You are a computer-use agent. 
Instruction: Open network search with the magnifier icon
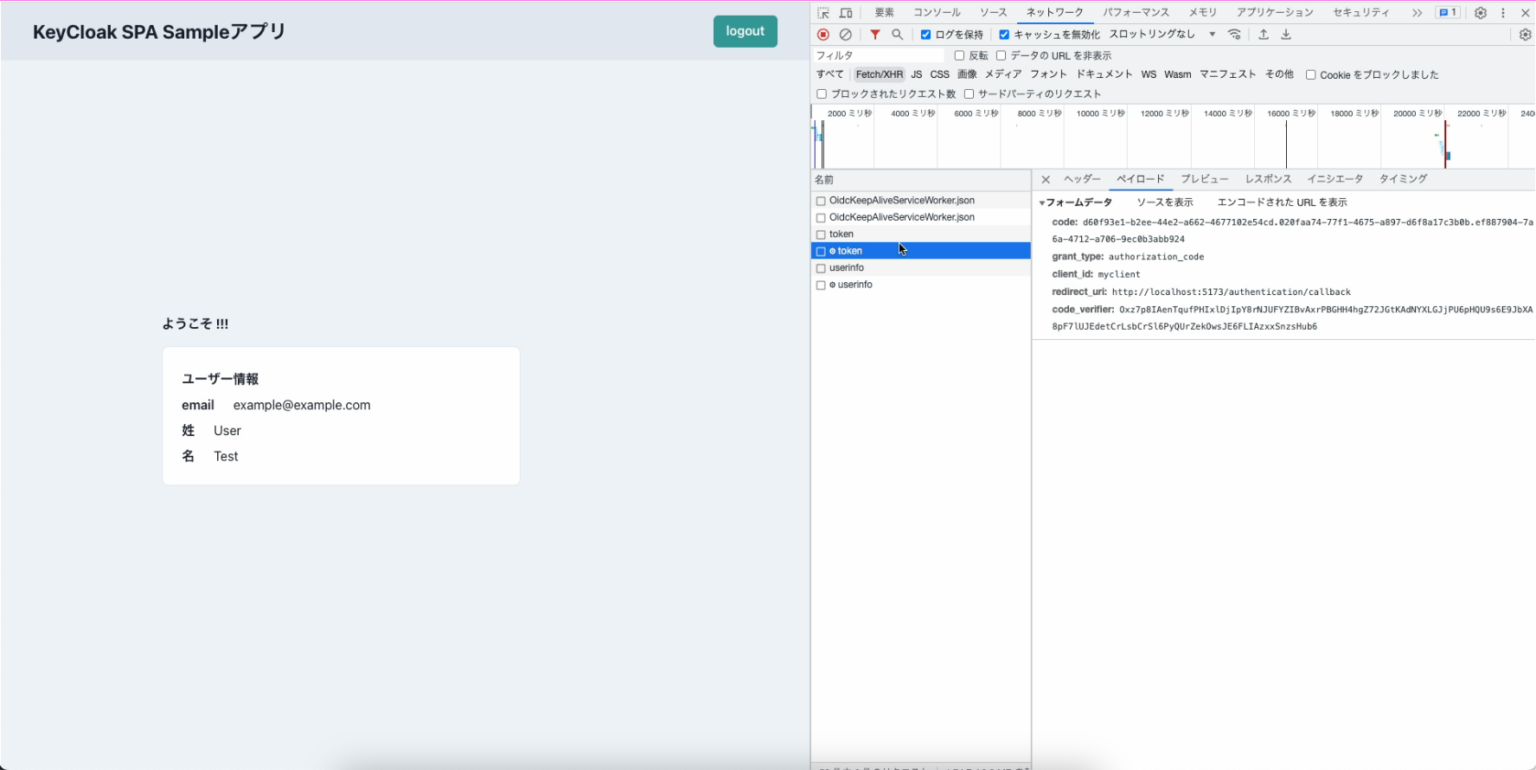pyautogui.click(x=897, y=34)
